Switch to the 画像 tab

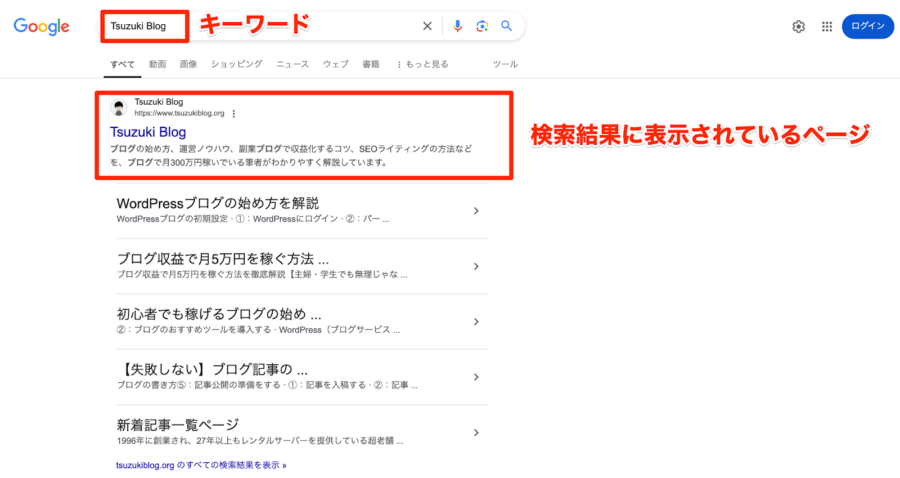[188, 64]
